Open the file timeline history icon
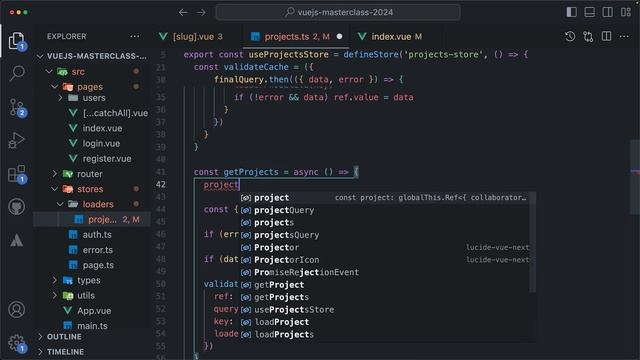This screenshot has height=360, width=640. [570, 36]
